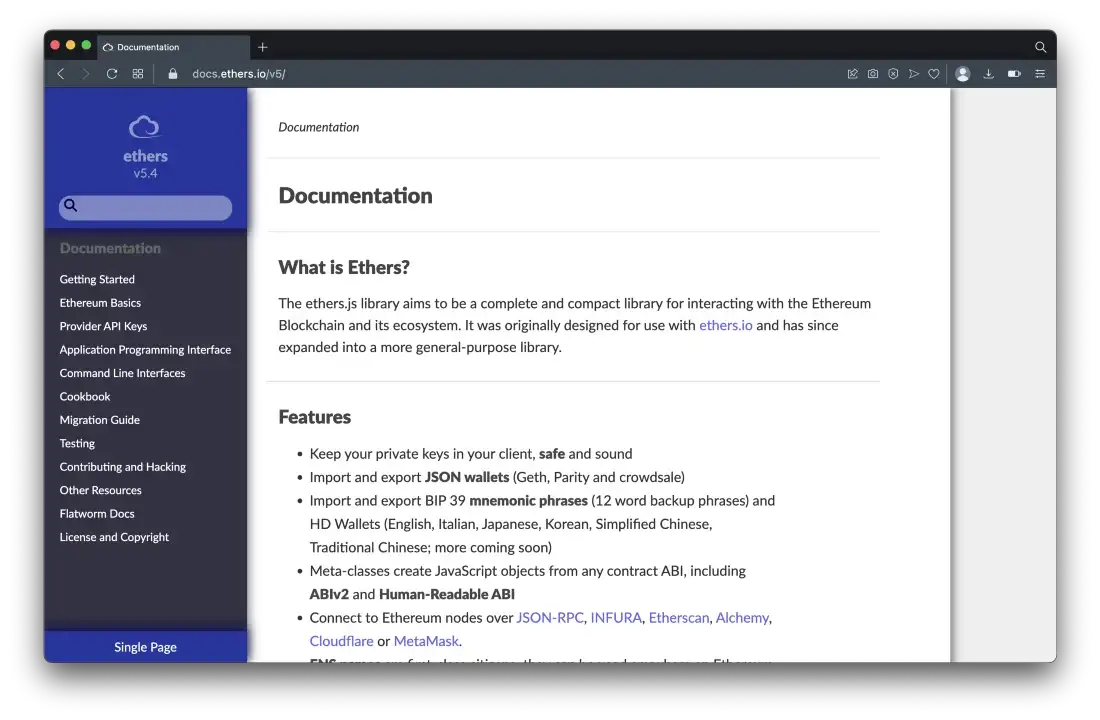
Task: Click the search magnifier in tab bar
Action: (x=1040, y=47)
